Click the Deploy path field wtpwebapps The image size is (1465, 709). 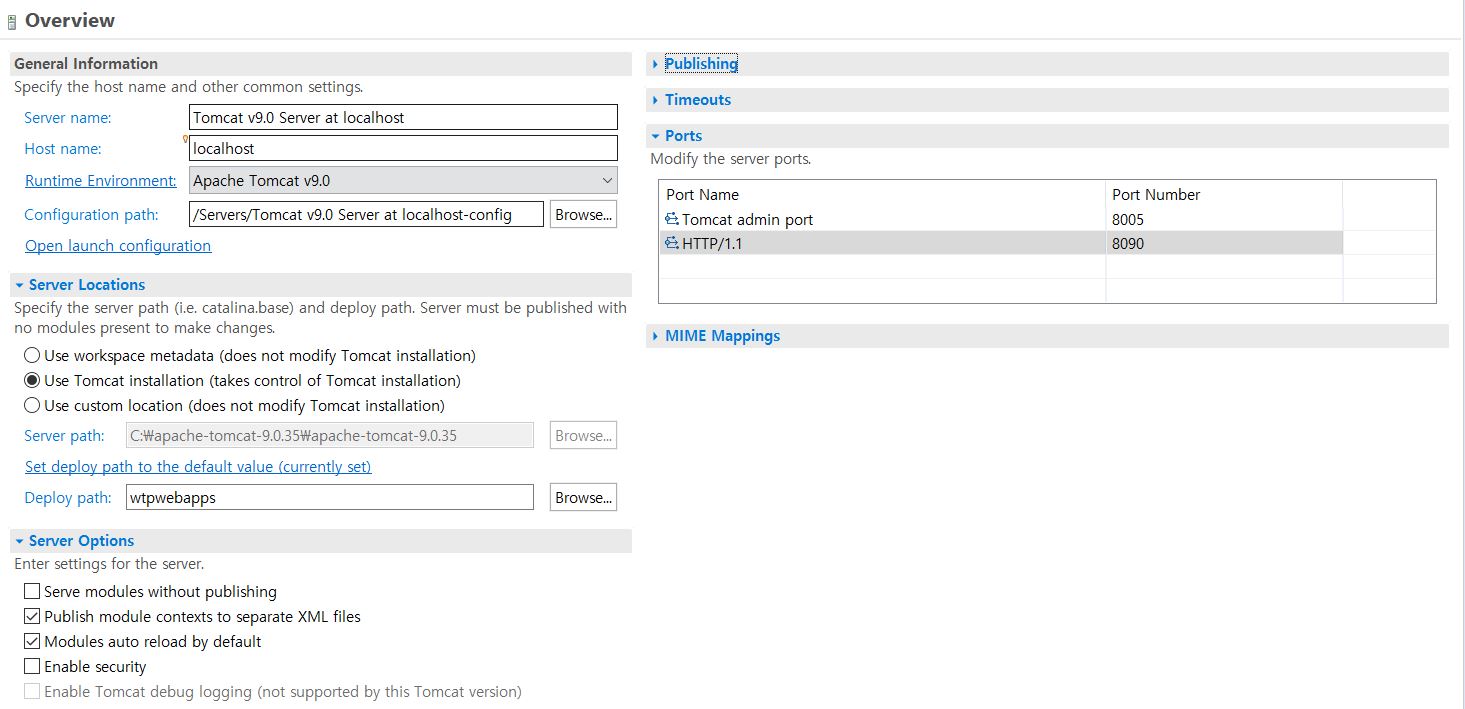[330, 497]
